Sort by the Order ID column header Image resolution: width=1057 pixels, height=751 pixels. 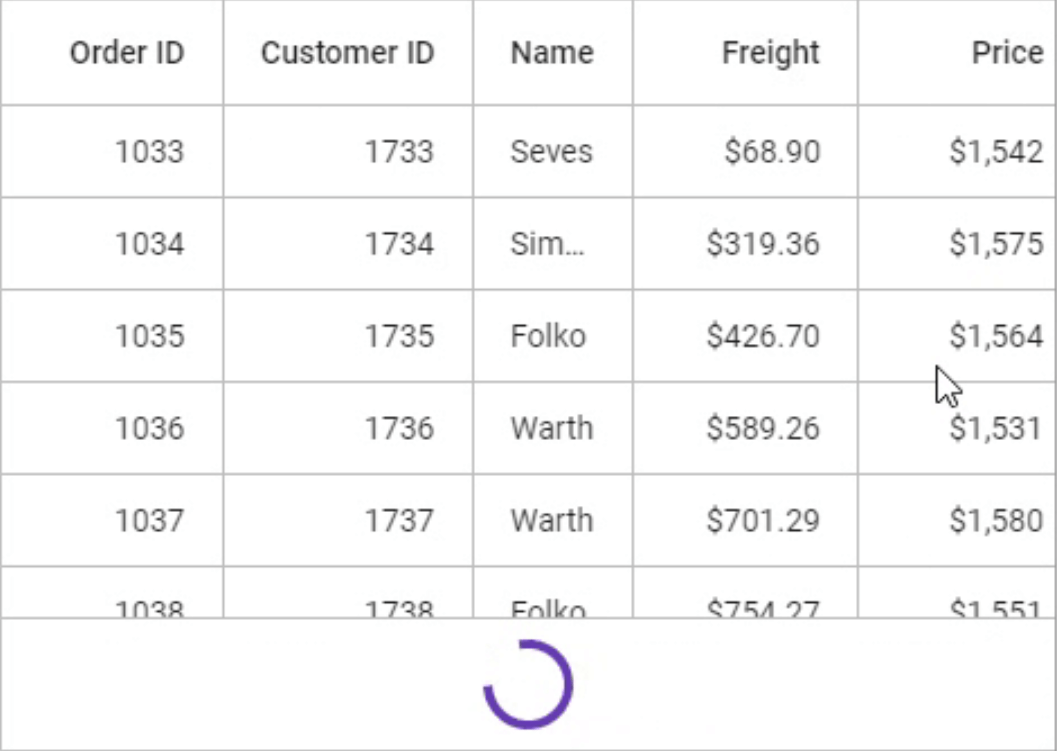127,53
